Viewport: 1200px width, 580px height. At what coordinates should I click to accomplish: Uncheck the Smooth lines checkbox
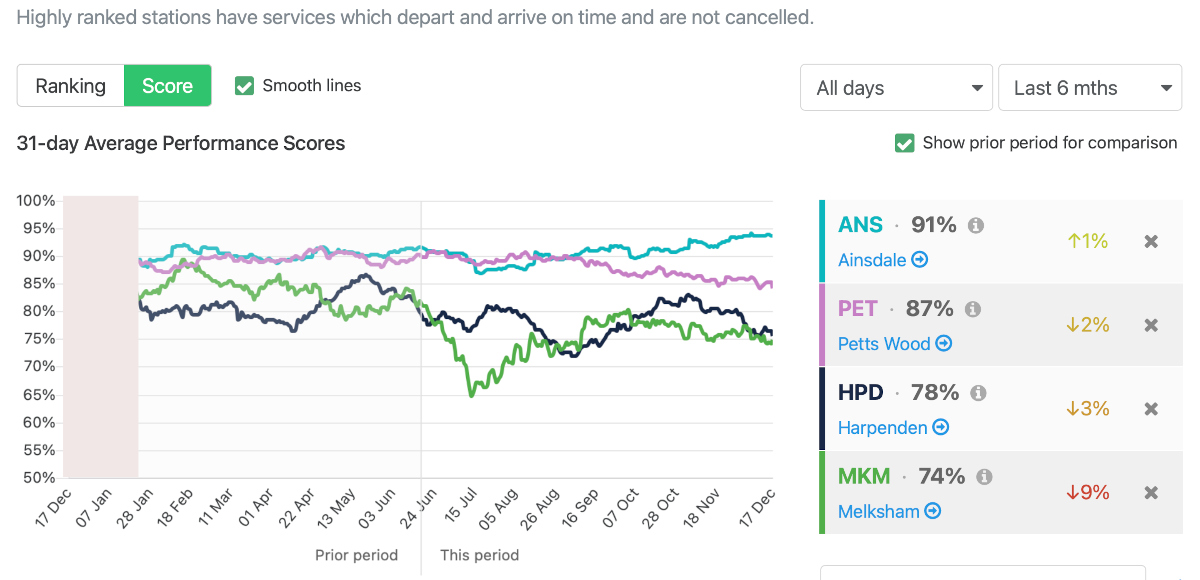(x=244, y=86)
